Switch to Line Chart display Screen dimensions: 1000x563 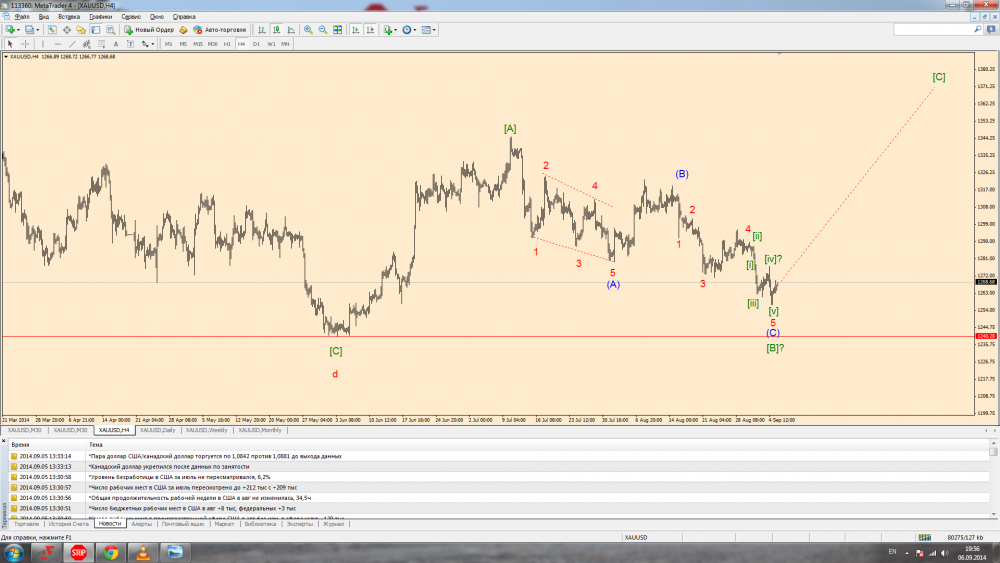pyautogui.click(x=291, y=29)
